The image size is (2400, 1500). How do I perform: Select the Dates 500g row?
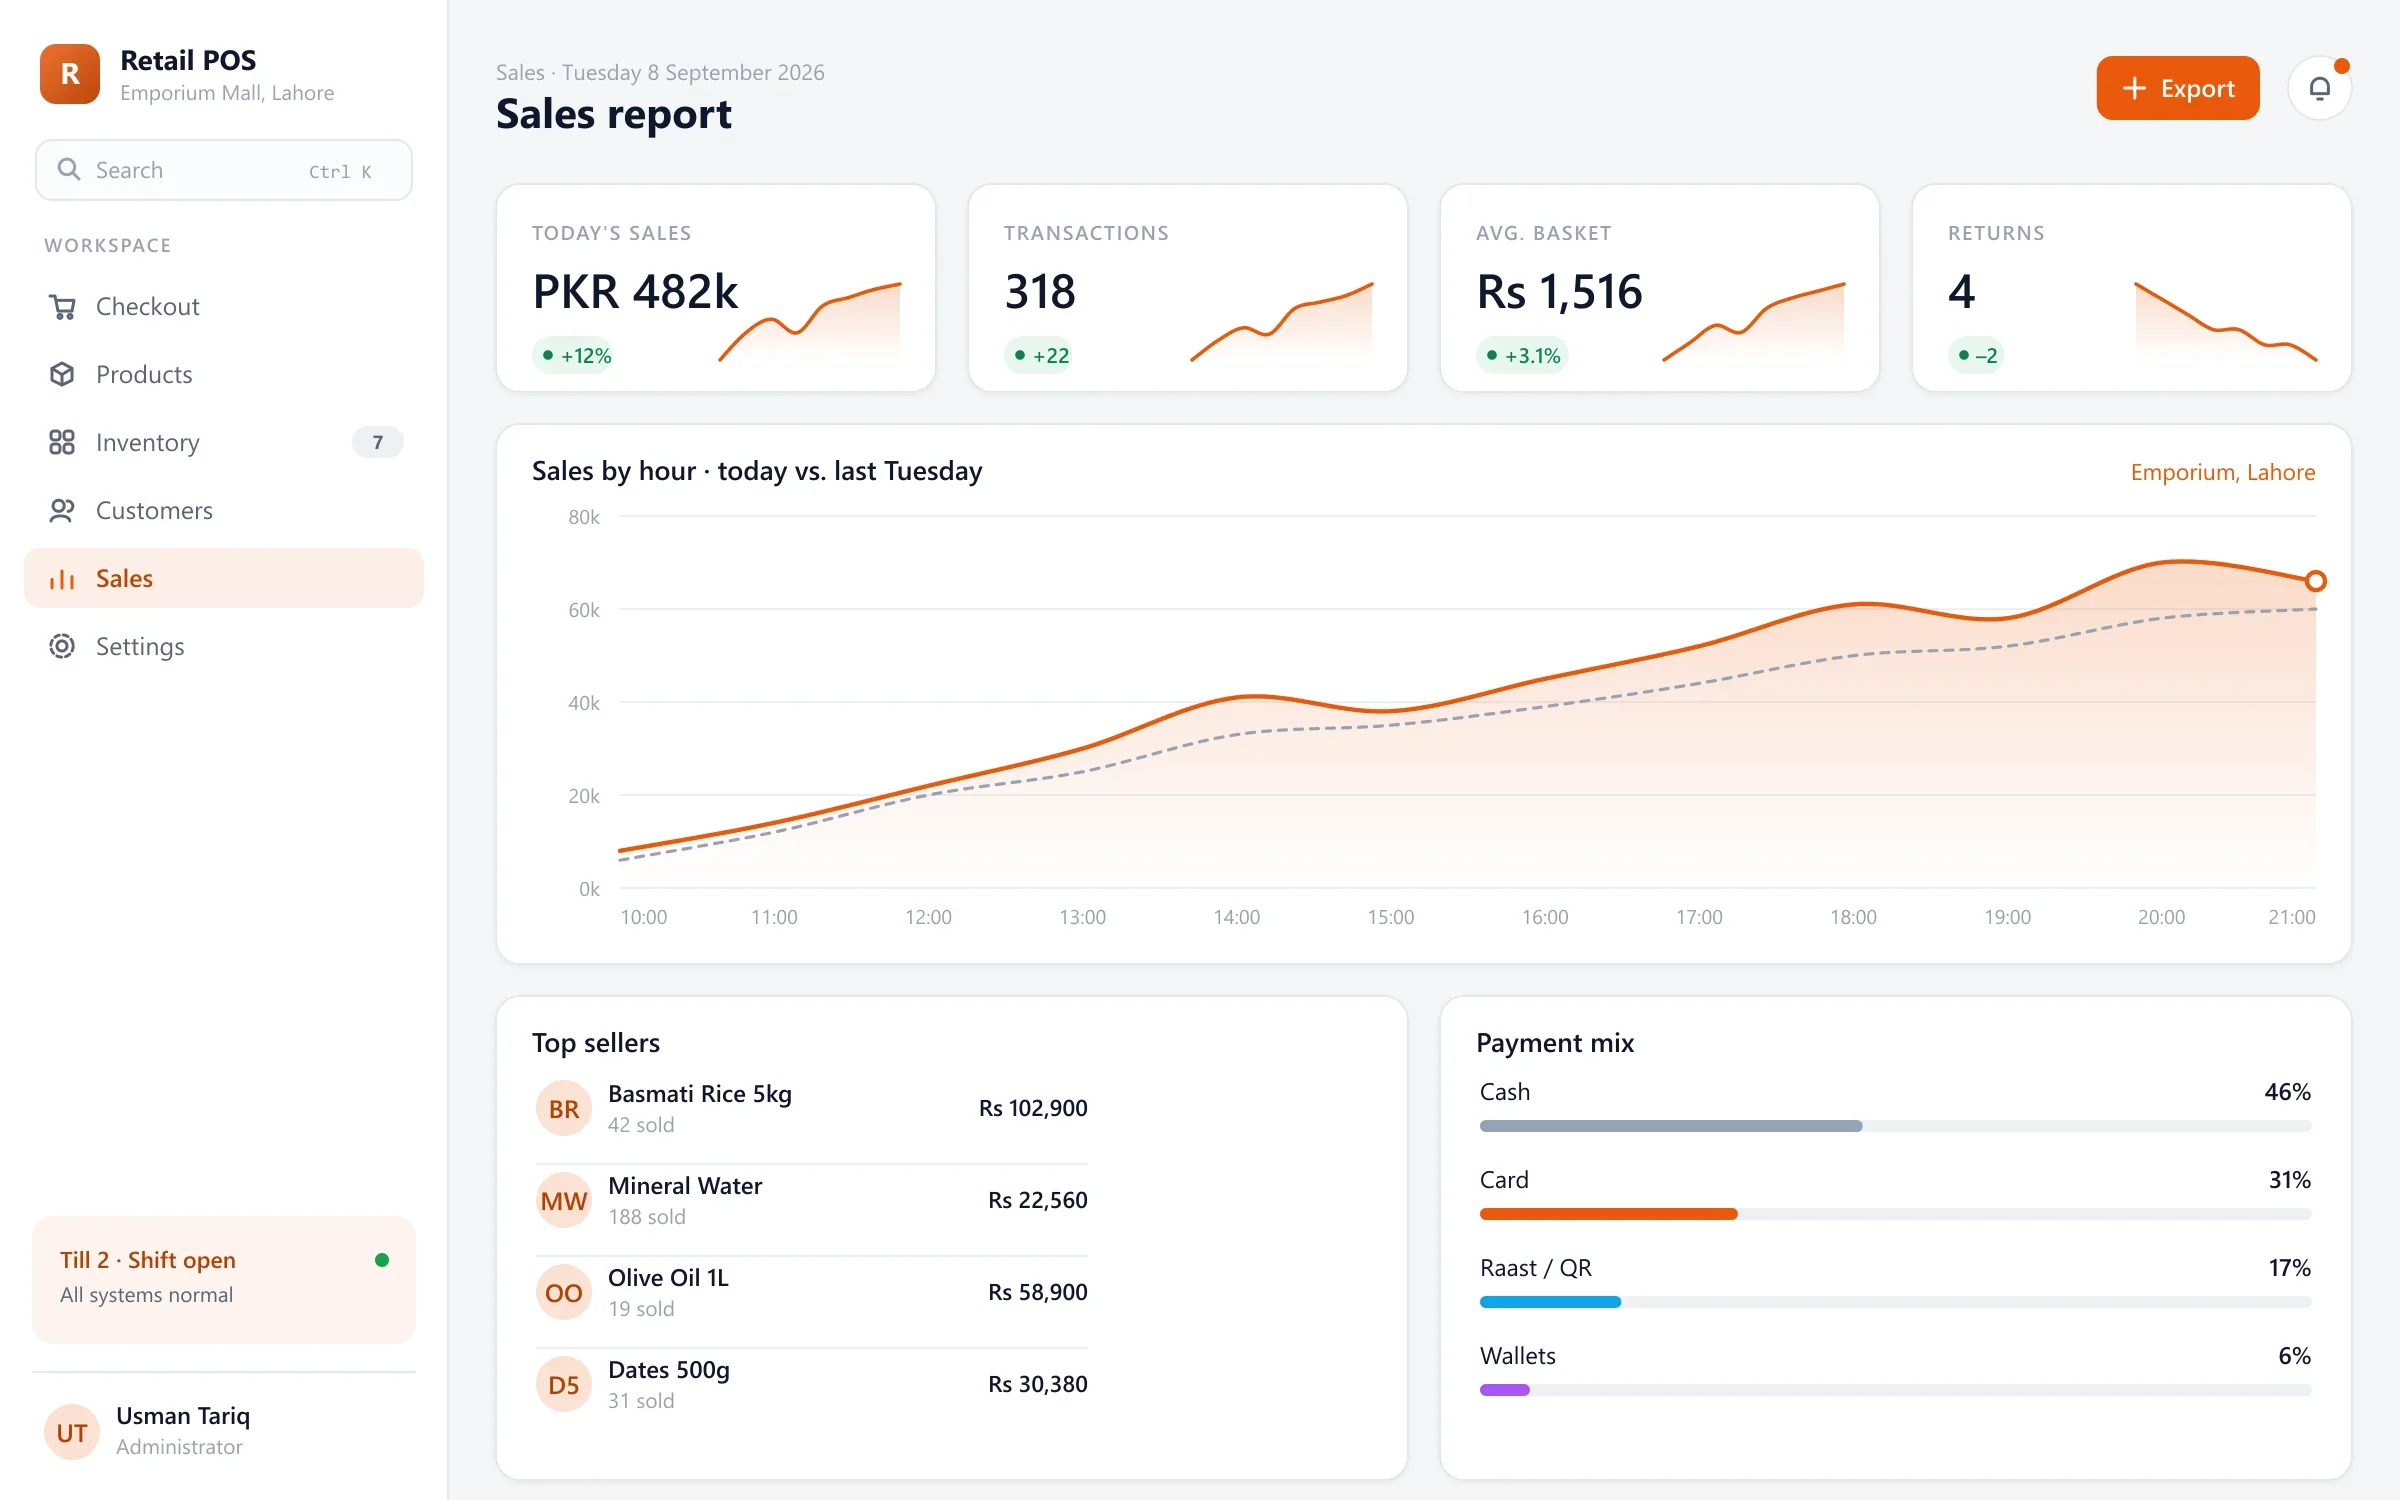(811, 1384)
